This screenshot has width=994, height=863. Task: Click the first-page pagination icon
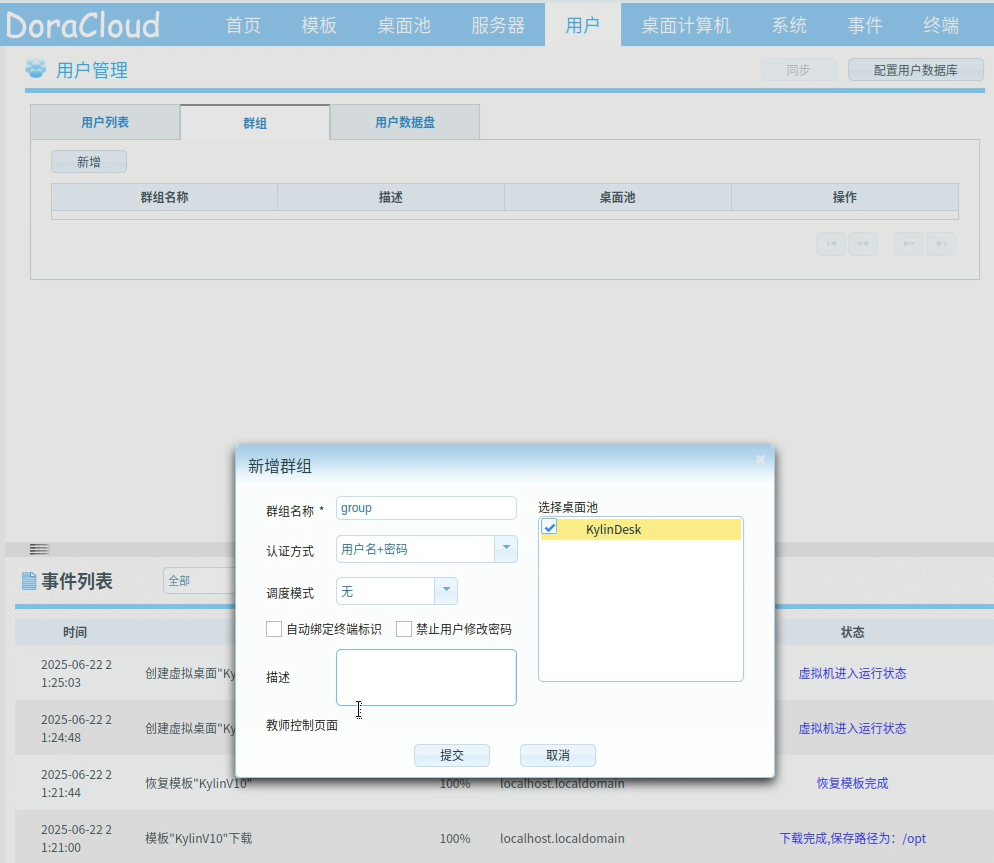[x=830, y=243]
